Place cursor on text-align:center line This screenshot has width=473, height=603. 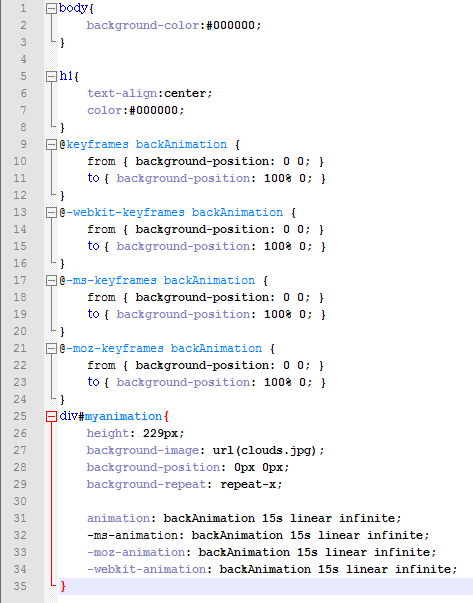(x=150, y=93)
